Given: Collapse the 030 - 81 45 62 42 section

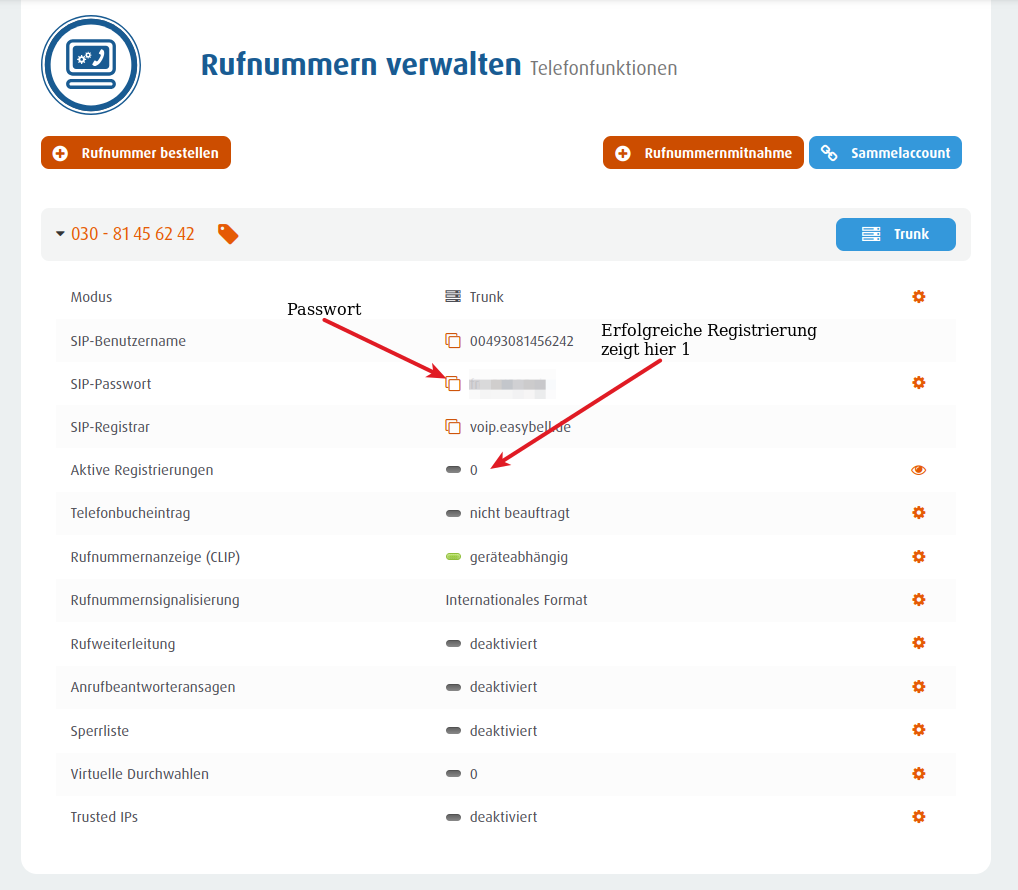Looking at the screenshot, I should click(60, 234).
